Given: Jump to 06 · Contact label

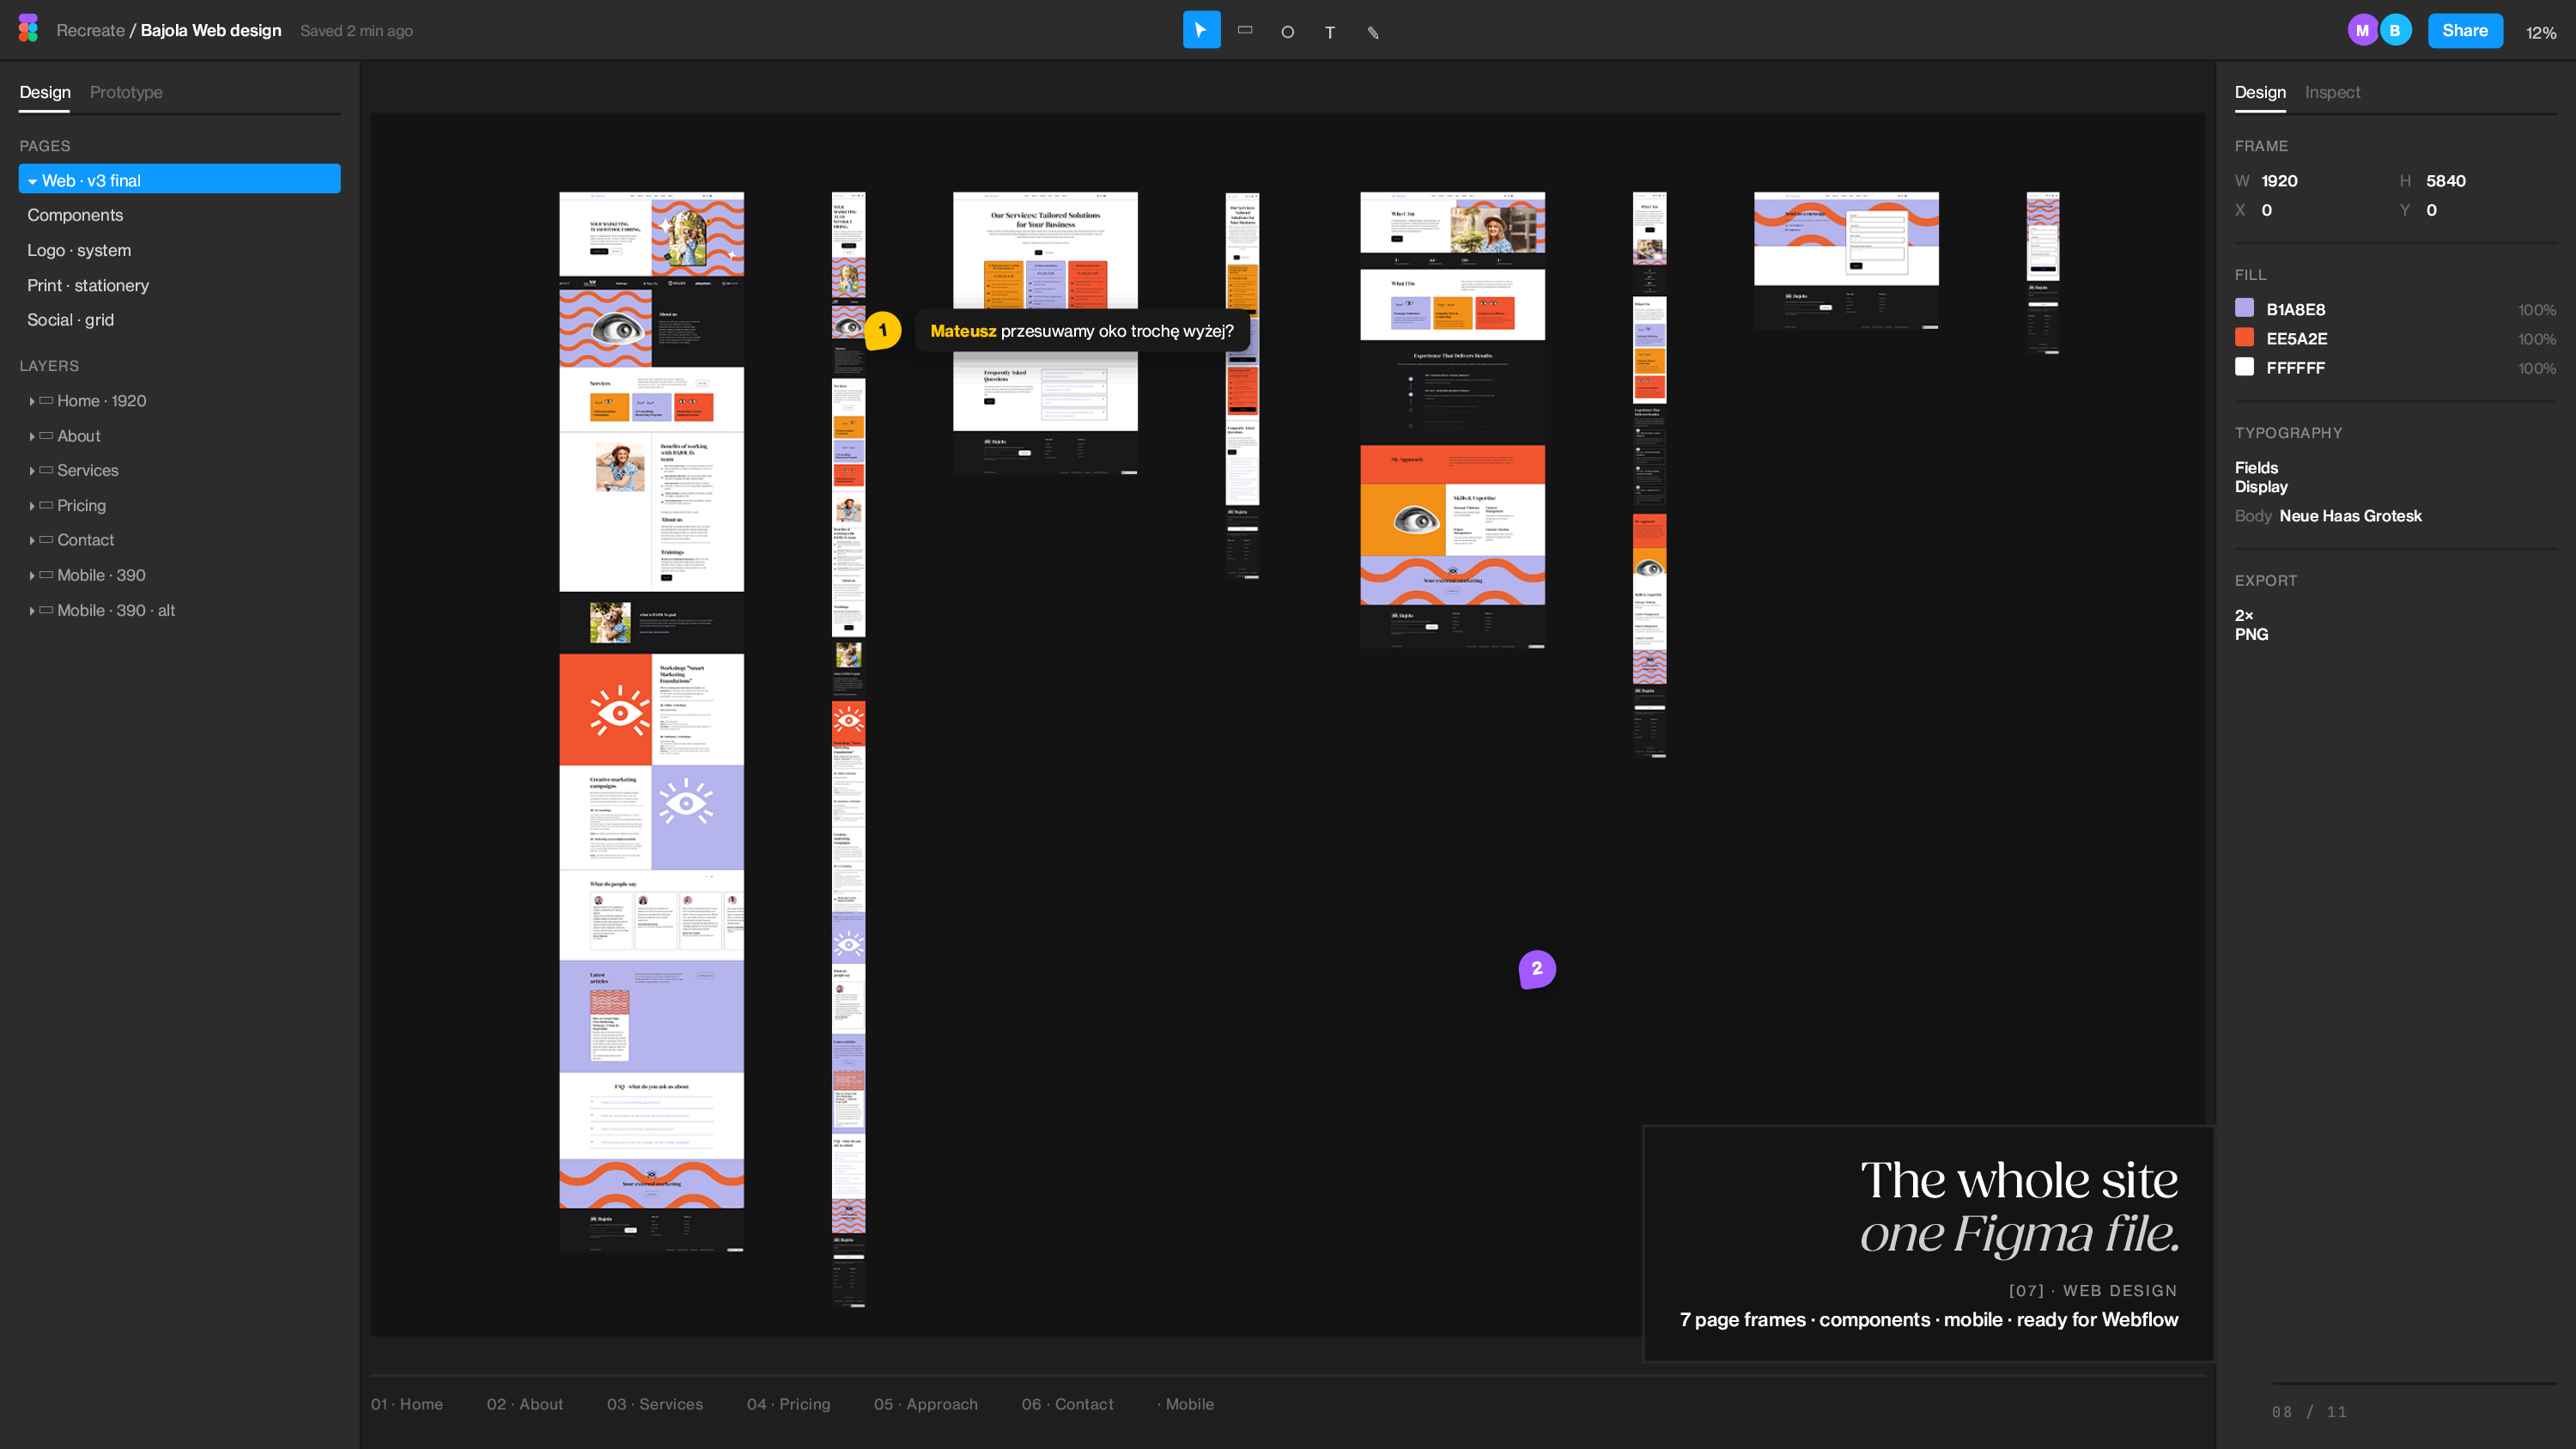Looking at the screenshot, I should (1068, 1404).
